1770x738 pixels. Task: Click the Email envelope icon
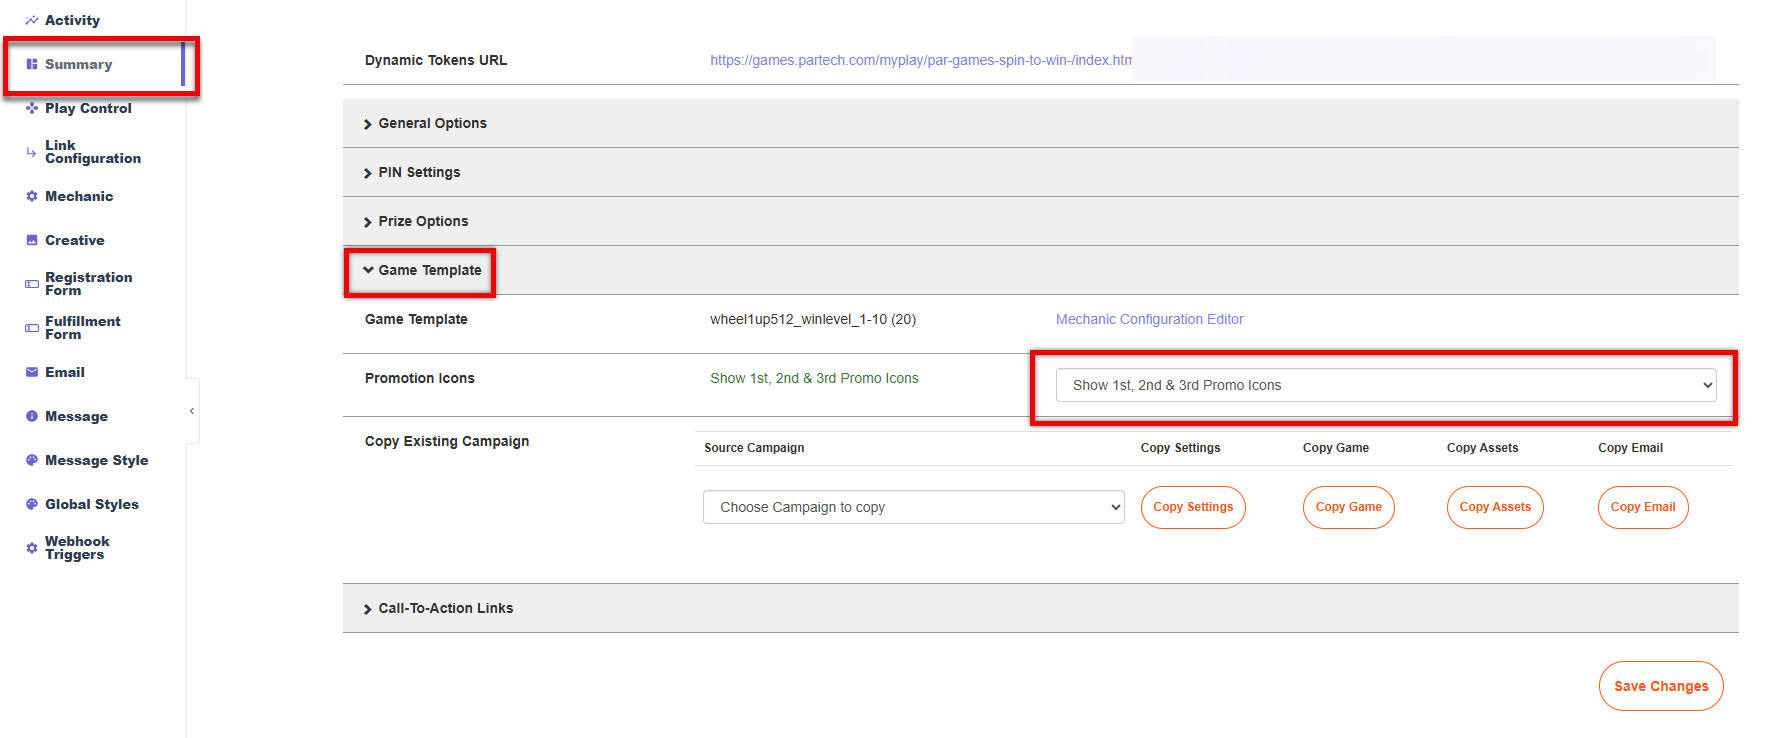(32, 372)
